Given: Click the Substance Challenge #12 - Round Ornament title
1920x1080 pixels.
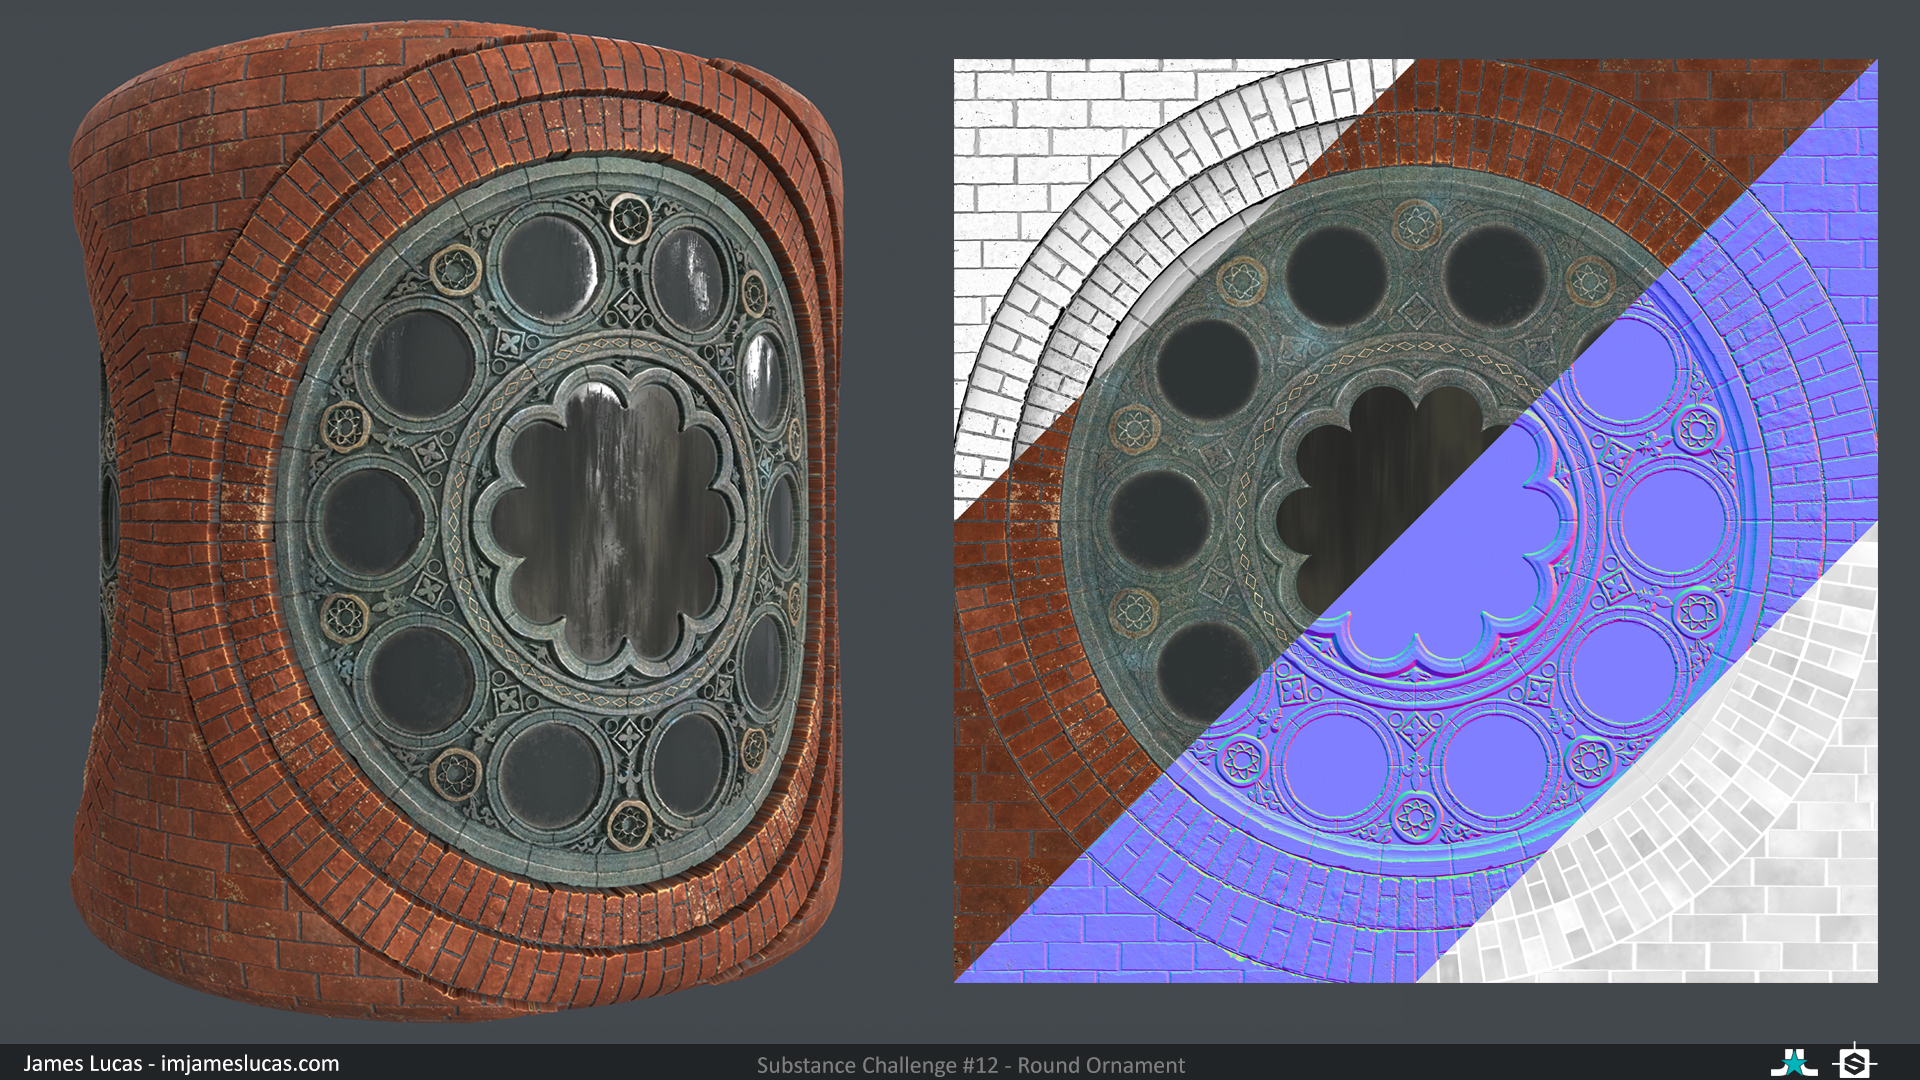Looking at the screenshot, I should (970, 1066).
